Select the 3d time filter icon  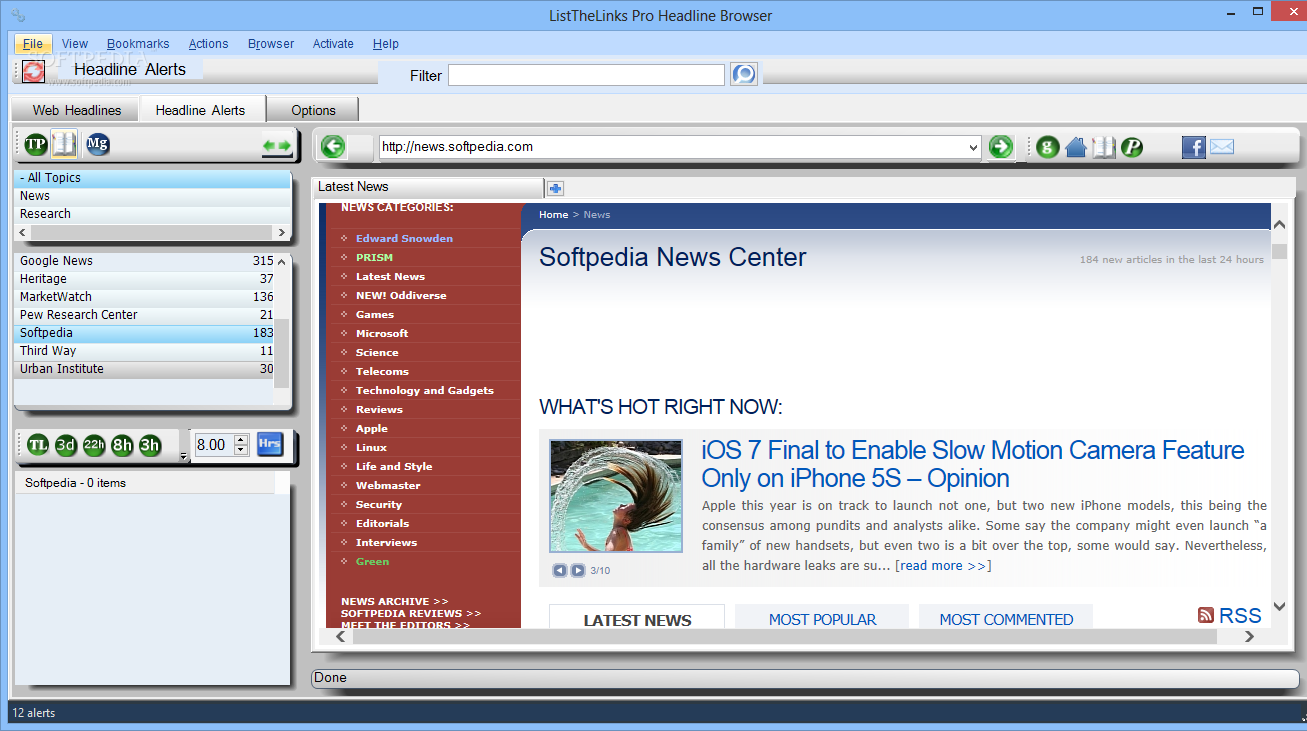pyautogui.click(x=66, y=445)
